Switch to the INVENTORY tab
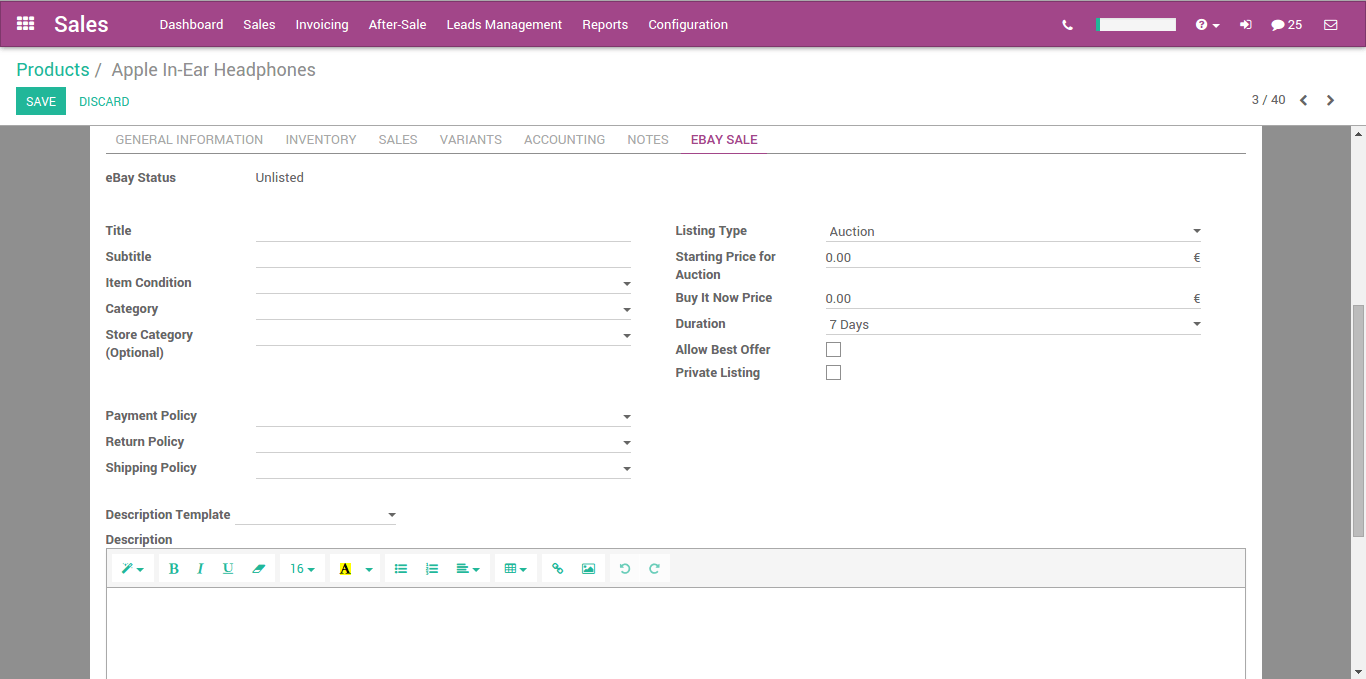Viewport: 1366px width, 679px height. pyautogui.click(x=320, y=139)
